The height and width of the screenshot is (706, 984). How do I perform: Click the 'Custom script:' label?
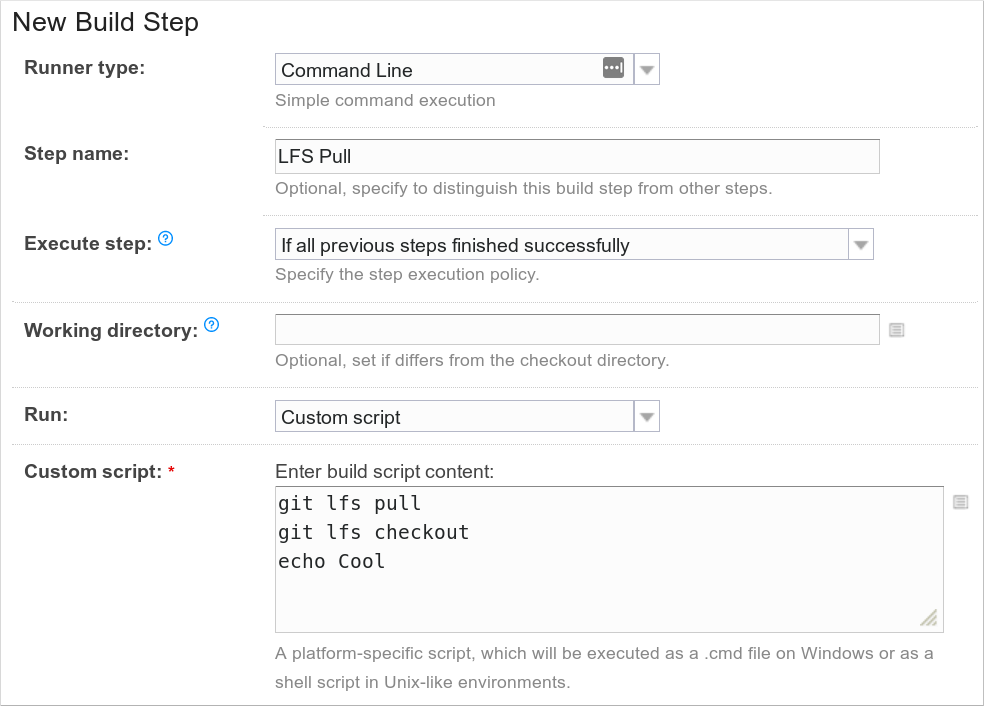coord(93,471)
